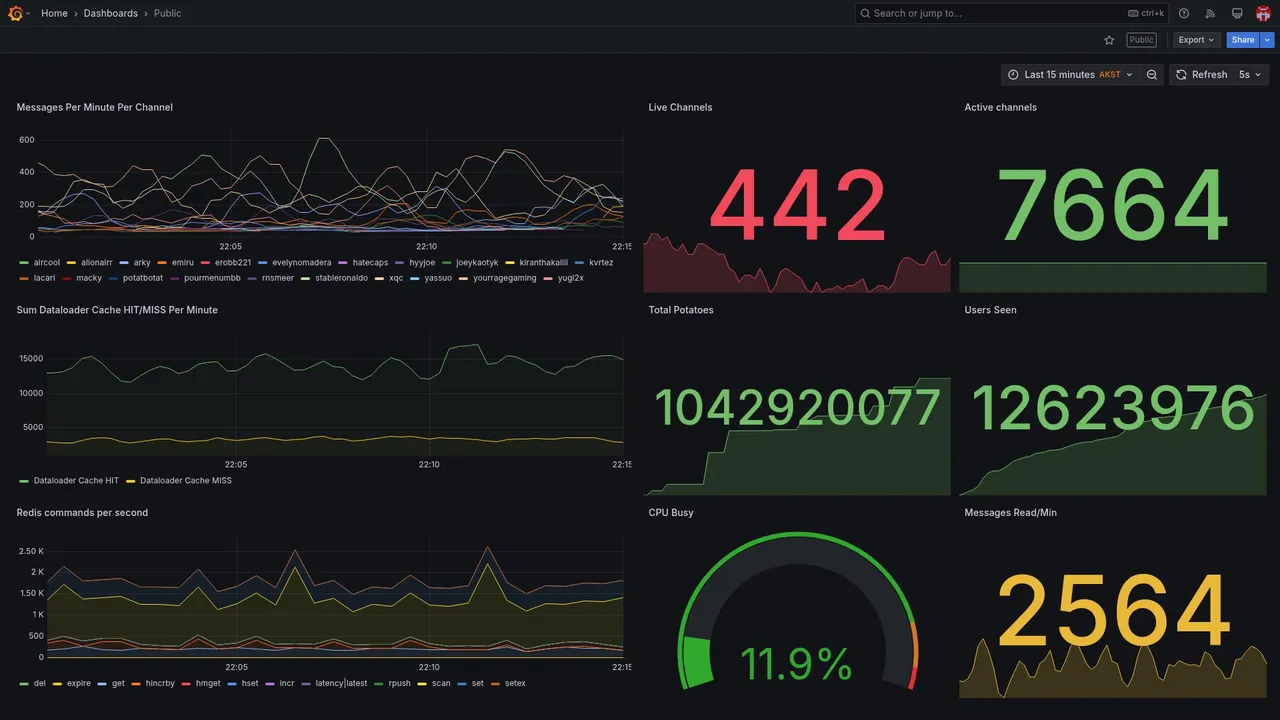Click the 442 Live Channels value
Image resolution: width=1280 pixels, height=720 pixels.
click(797, 207)
